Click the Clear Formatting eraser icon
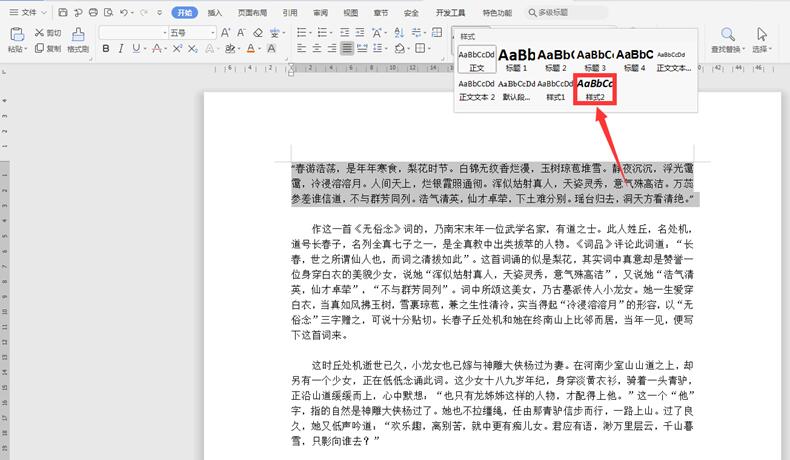The image size is (790, 460). click(x=257, y=33)
